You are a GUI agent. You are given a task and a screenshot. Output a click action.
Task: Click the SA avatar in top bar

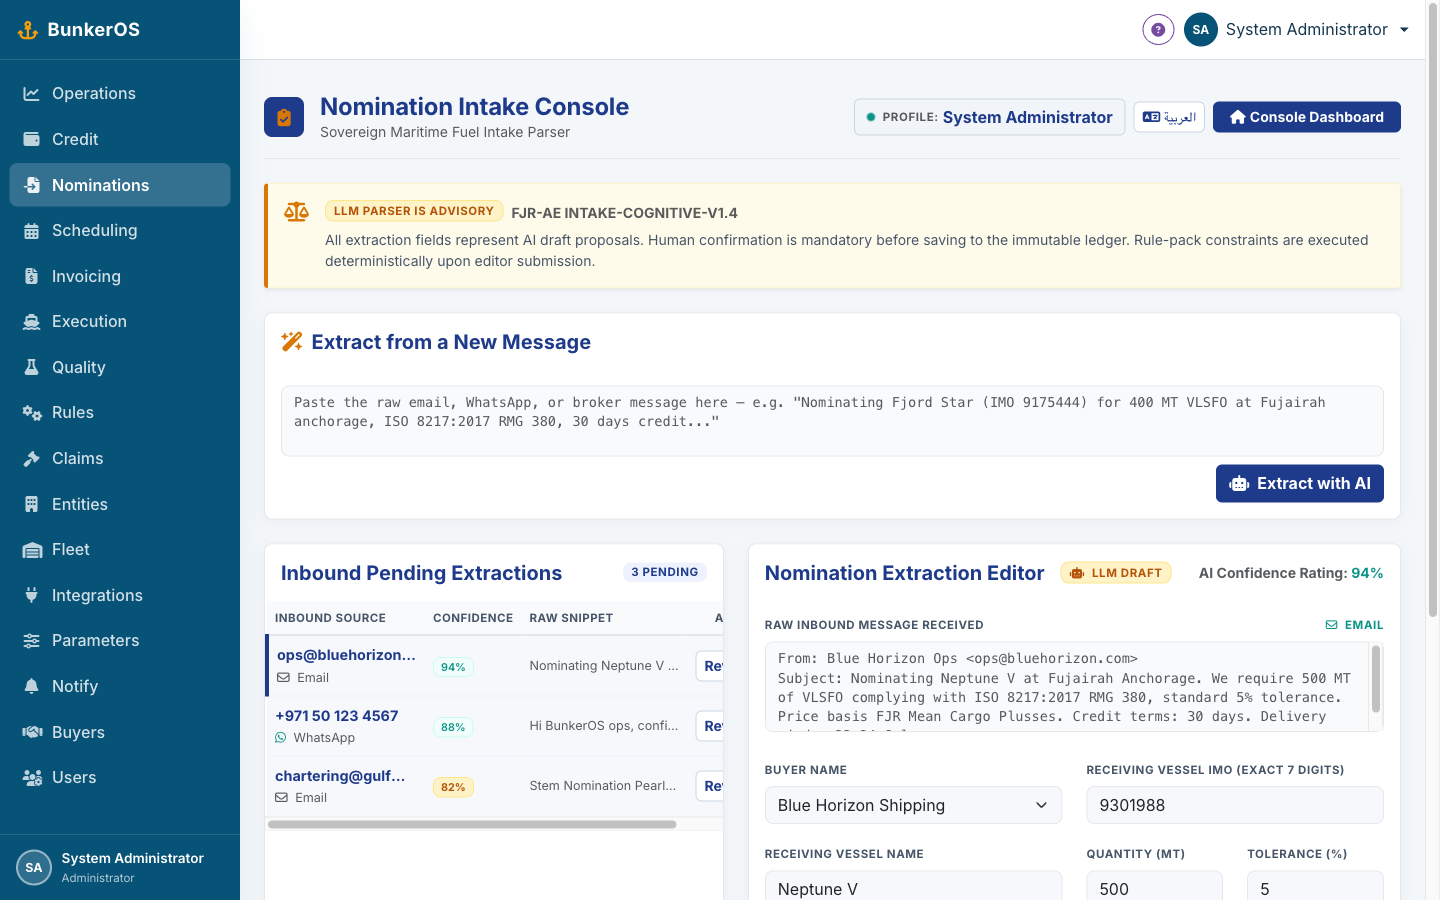coord(1201,30)
